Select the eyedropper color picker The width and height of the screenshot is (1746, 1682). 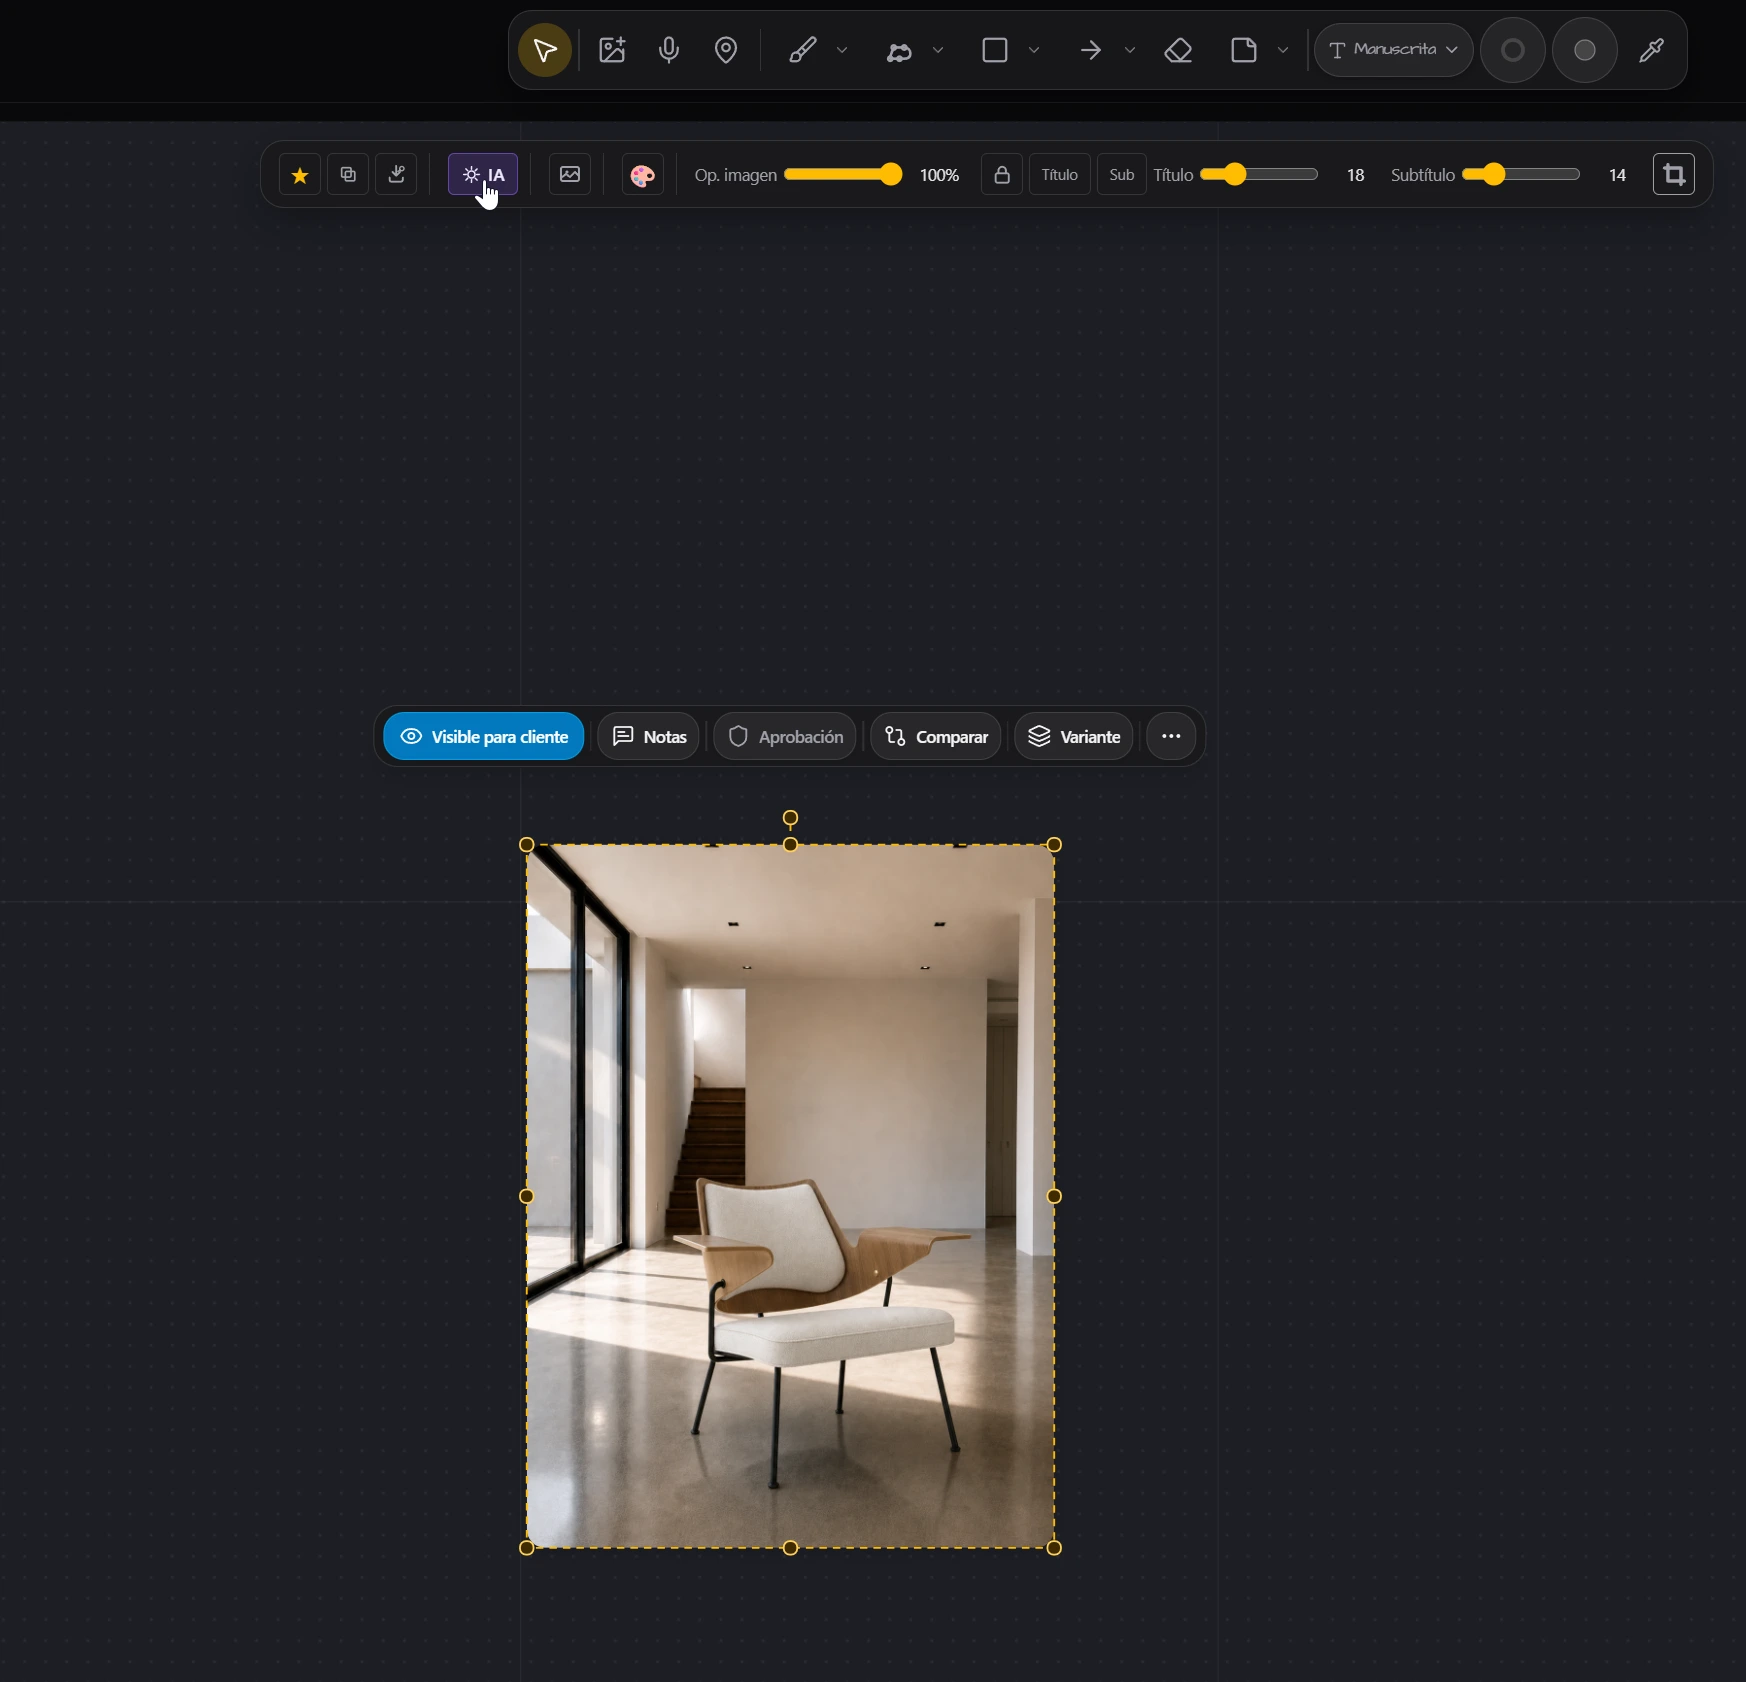coord(1652,50)
